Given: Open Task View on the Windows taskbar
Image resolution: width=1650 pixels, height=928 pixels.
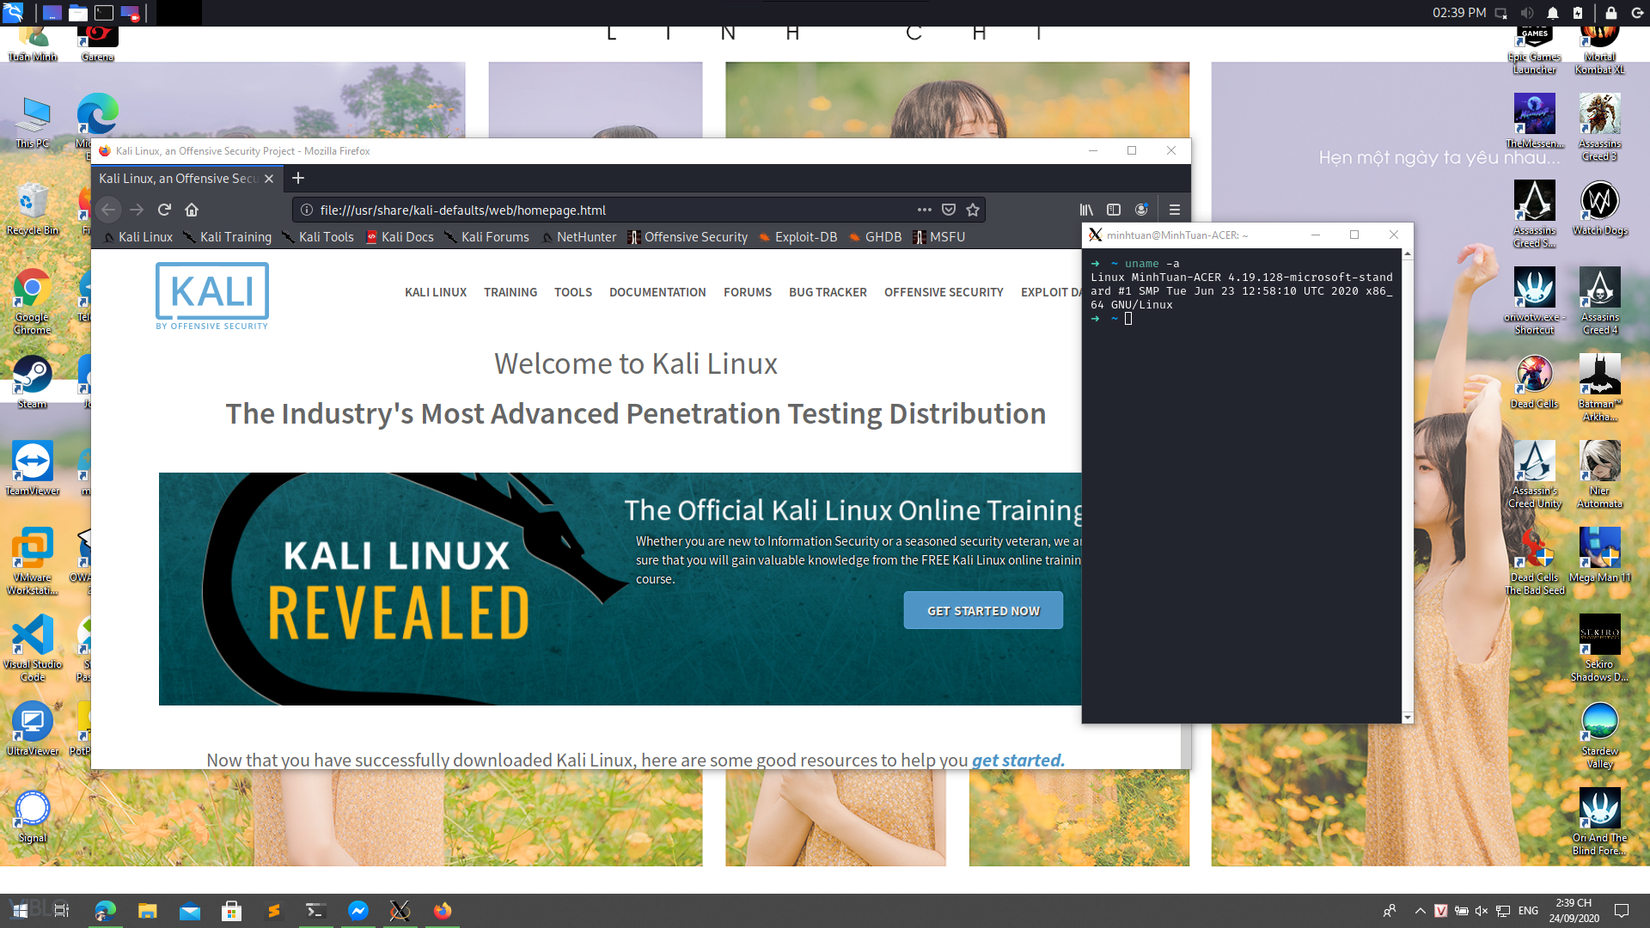Looking at the screenshot, I should (x=62, y=910).
